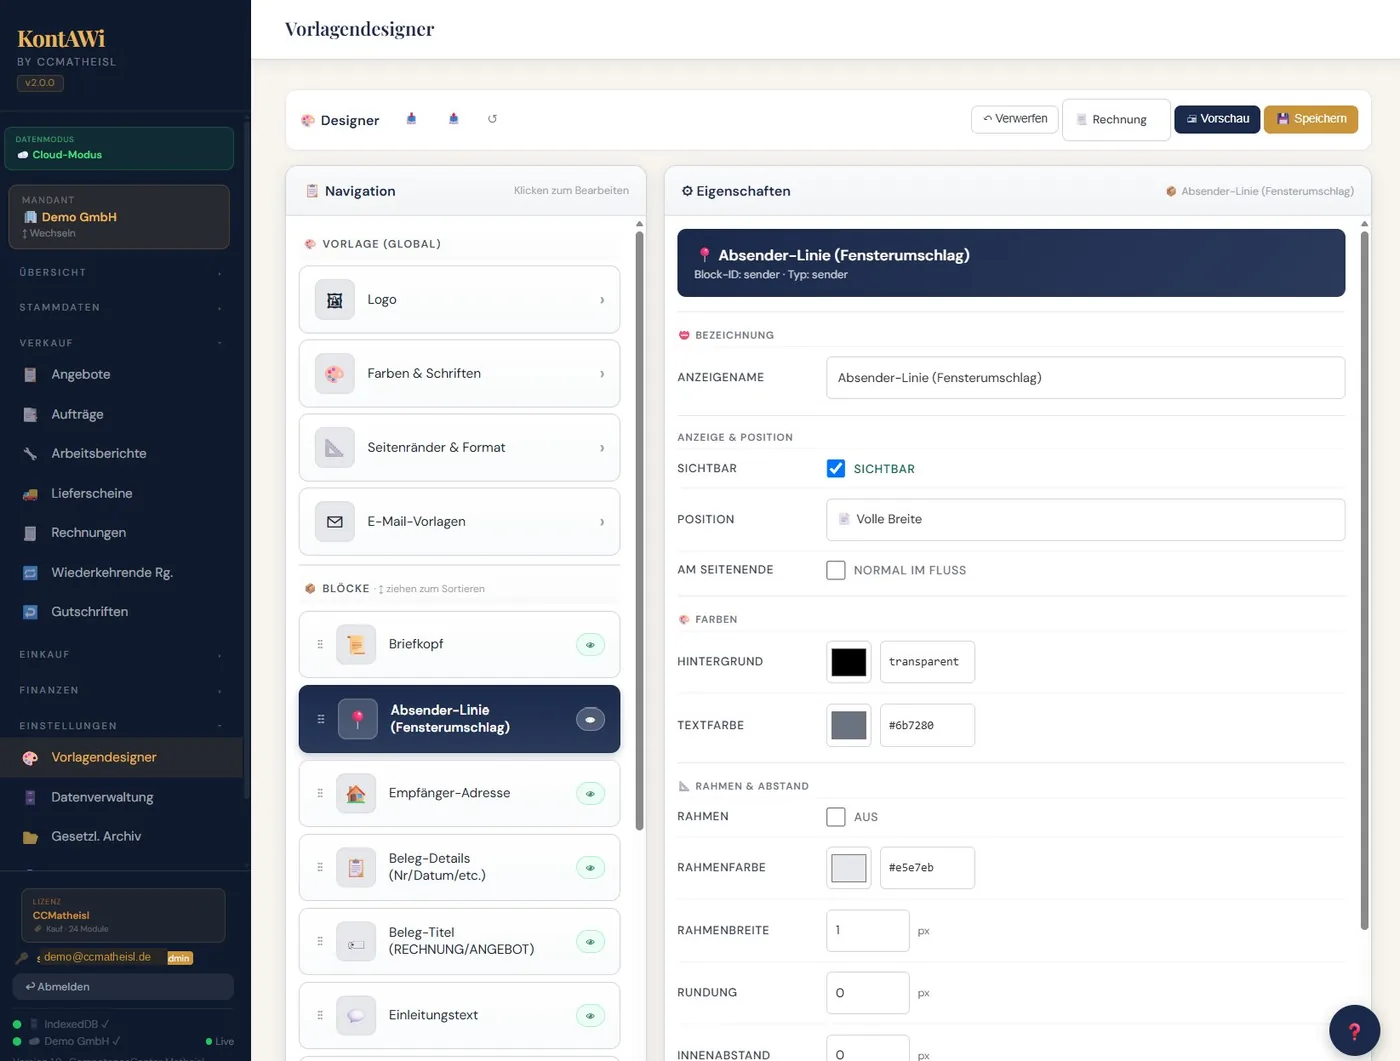Click the E-Mail-Vorlagen envelope icon
Image resolution: width=1400 pixels, height=1061 pixels.
(335, 522)
